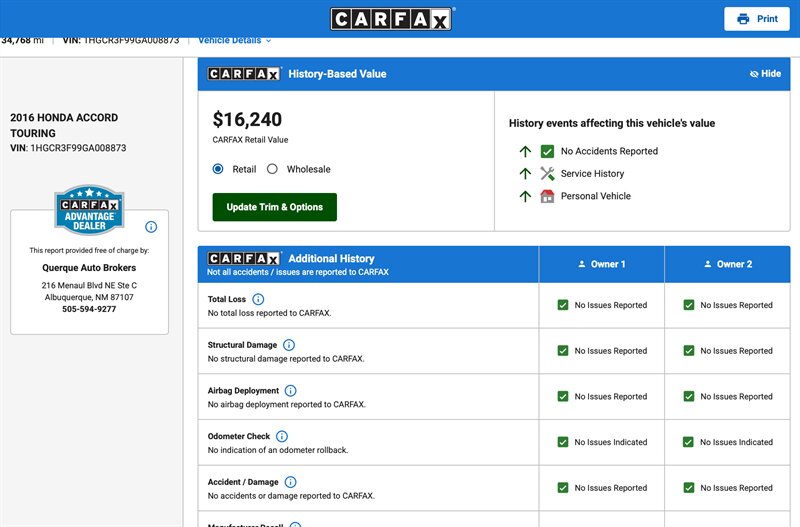
Task: Open Accident / Damage info icon
Action: pos(290,482)
